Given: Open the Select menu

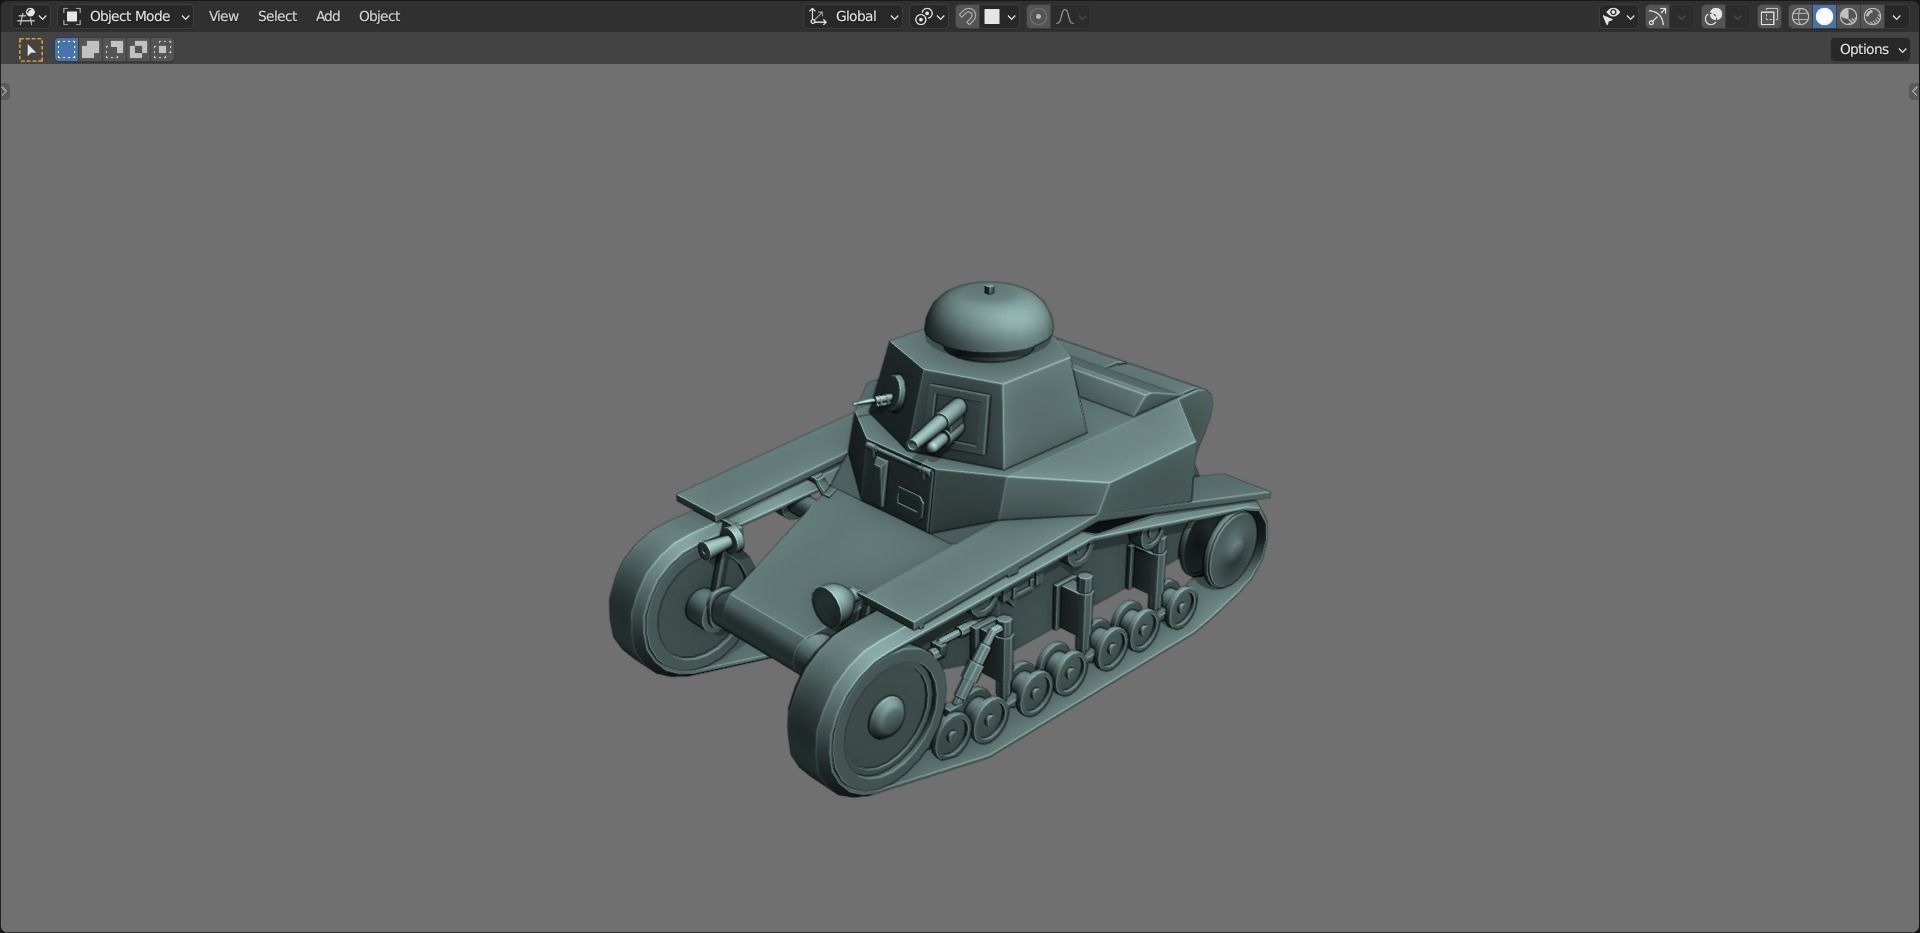Looking at the screenshot, I should tap(277, 16).
